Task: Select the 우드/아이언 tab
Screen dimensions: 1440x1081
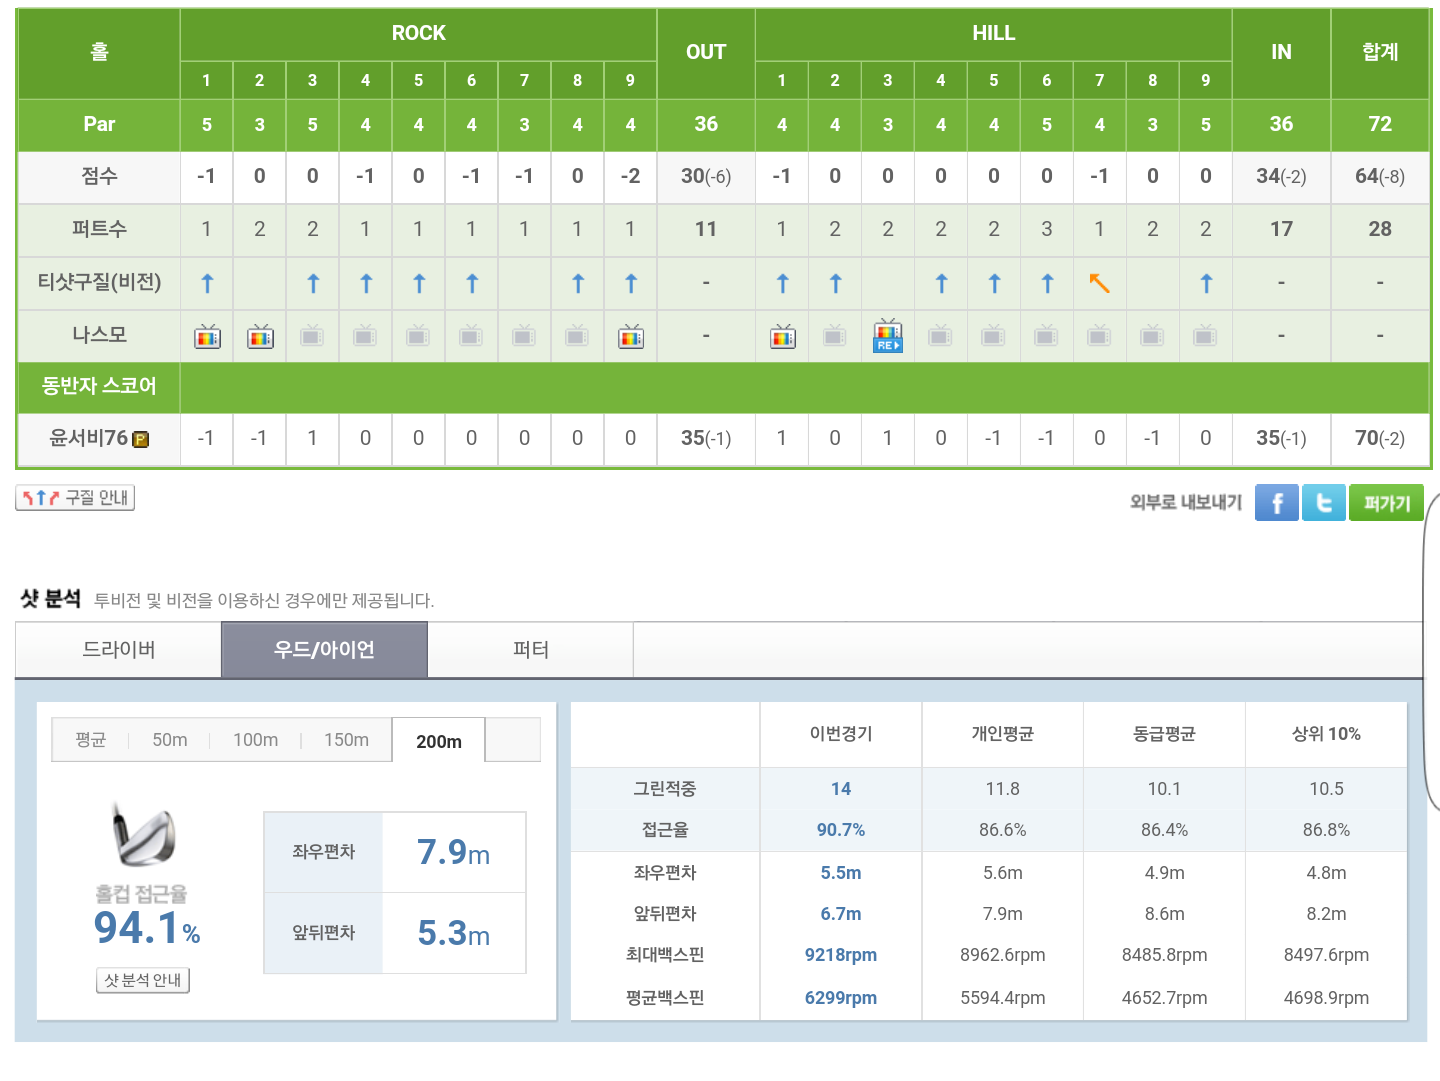Action: 324,650
